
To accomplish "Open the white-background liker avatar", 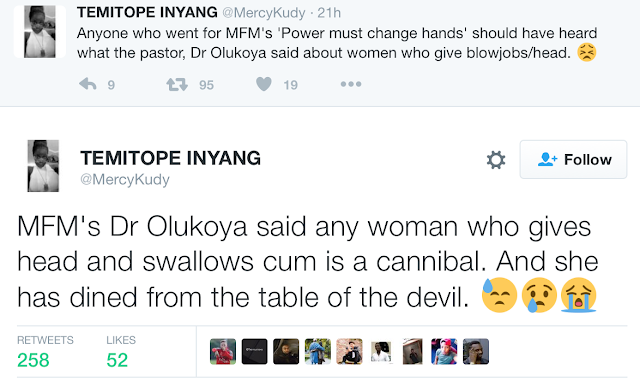I will pos(381,351).
